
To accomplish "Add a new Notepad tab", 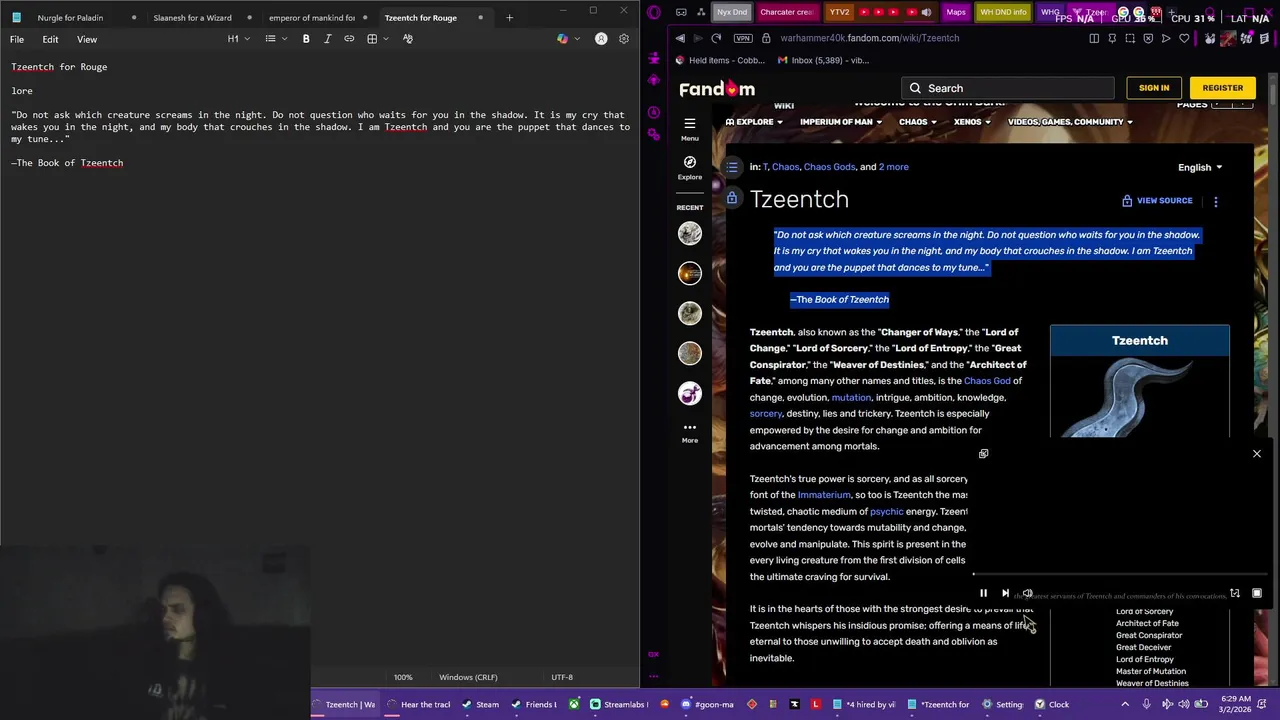I will point(509,17).
